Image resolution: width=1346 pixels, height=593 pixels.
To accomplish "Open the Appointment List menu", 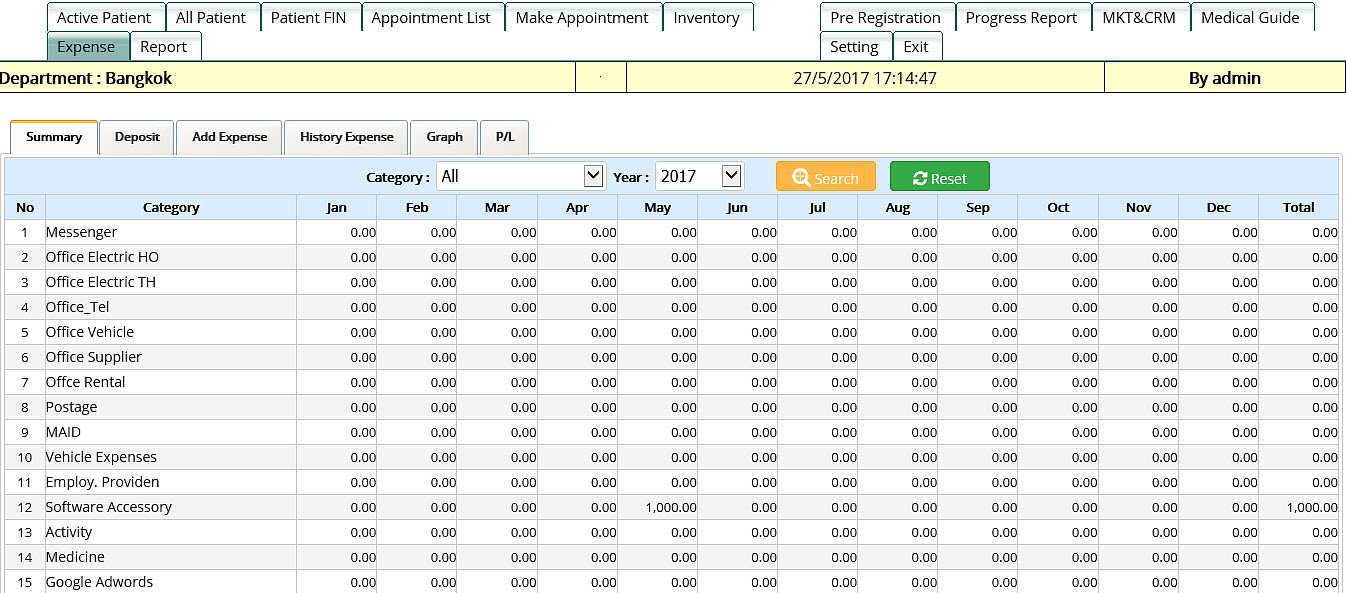I will (x=431, y=17).
